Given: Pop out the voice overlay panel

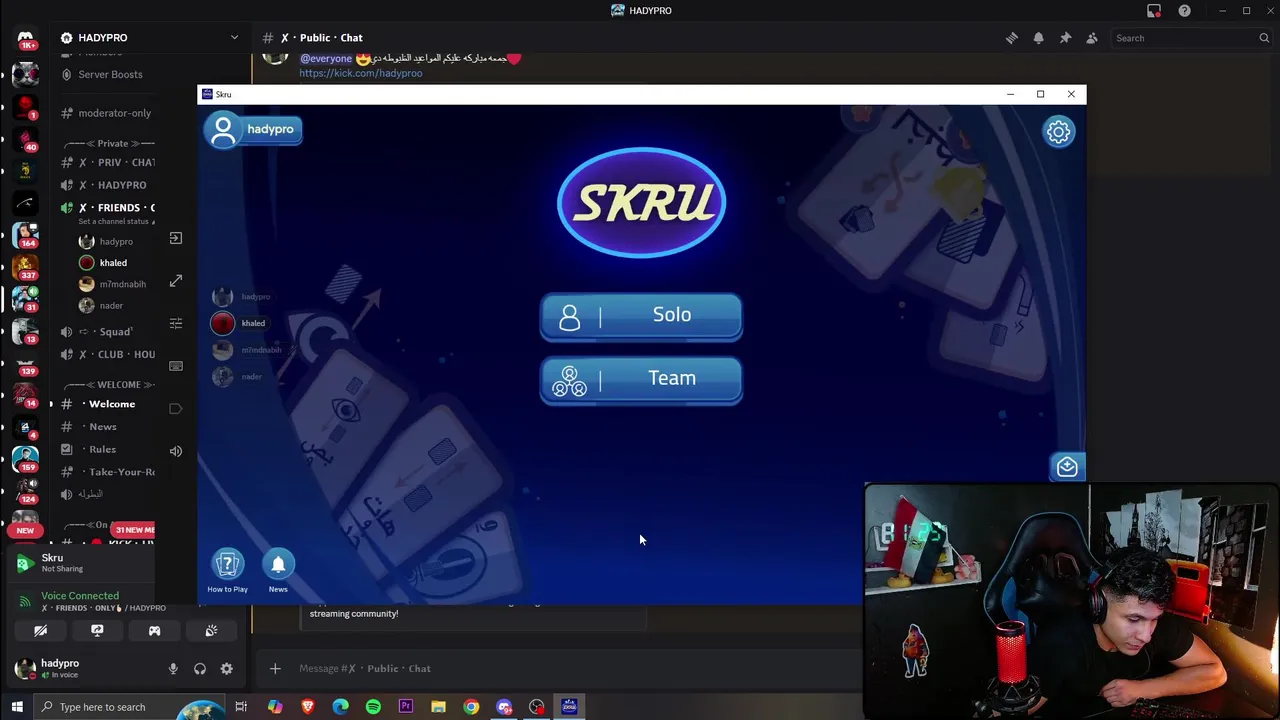Looking at the screenshot, I should [176, 238].
